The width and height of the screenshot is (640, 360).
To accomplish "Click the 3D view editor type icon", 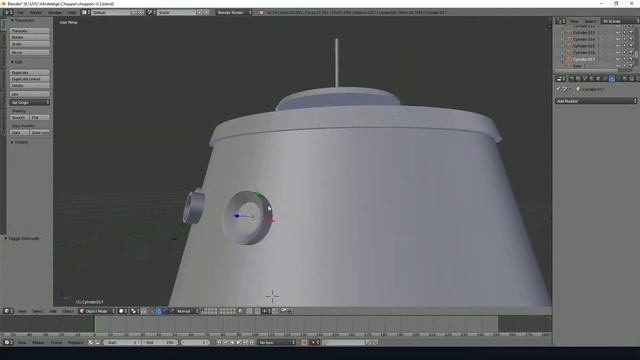I will click(8, 311).
